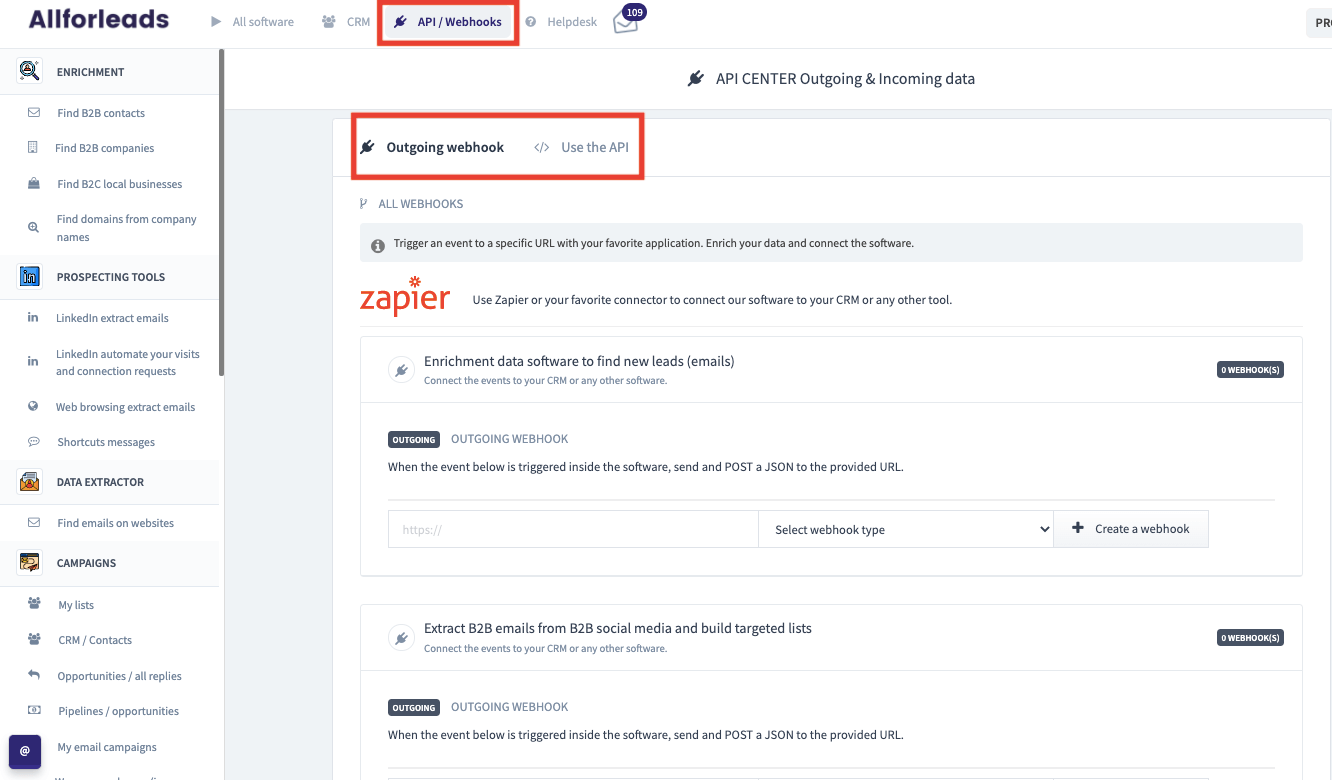Image resolution: width=1332 pixels, height=780 pixels.
Task: Open CRM / Contacts in sidebar
Action: click(95, 640)
